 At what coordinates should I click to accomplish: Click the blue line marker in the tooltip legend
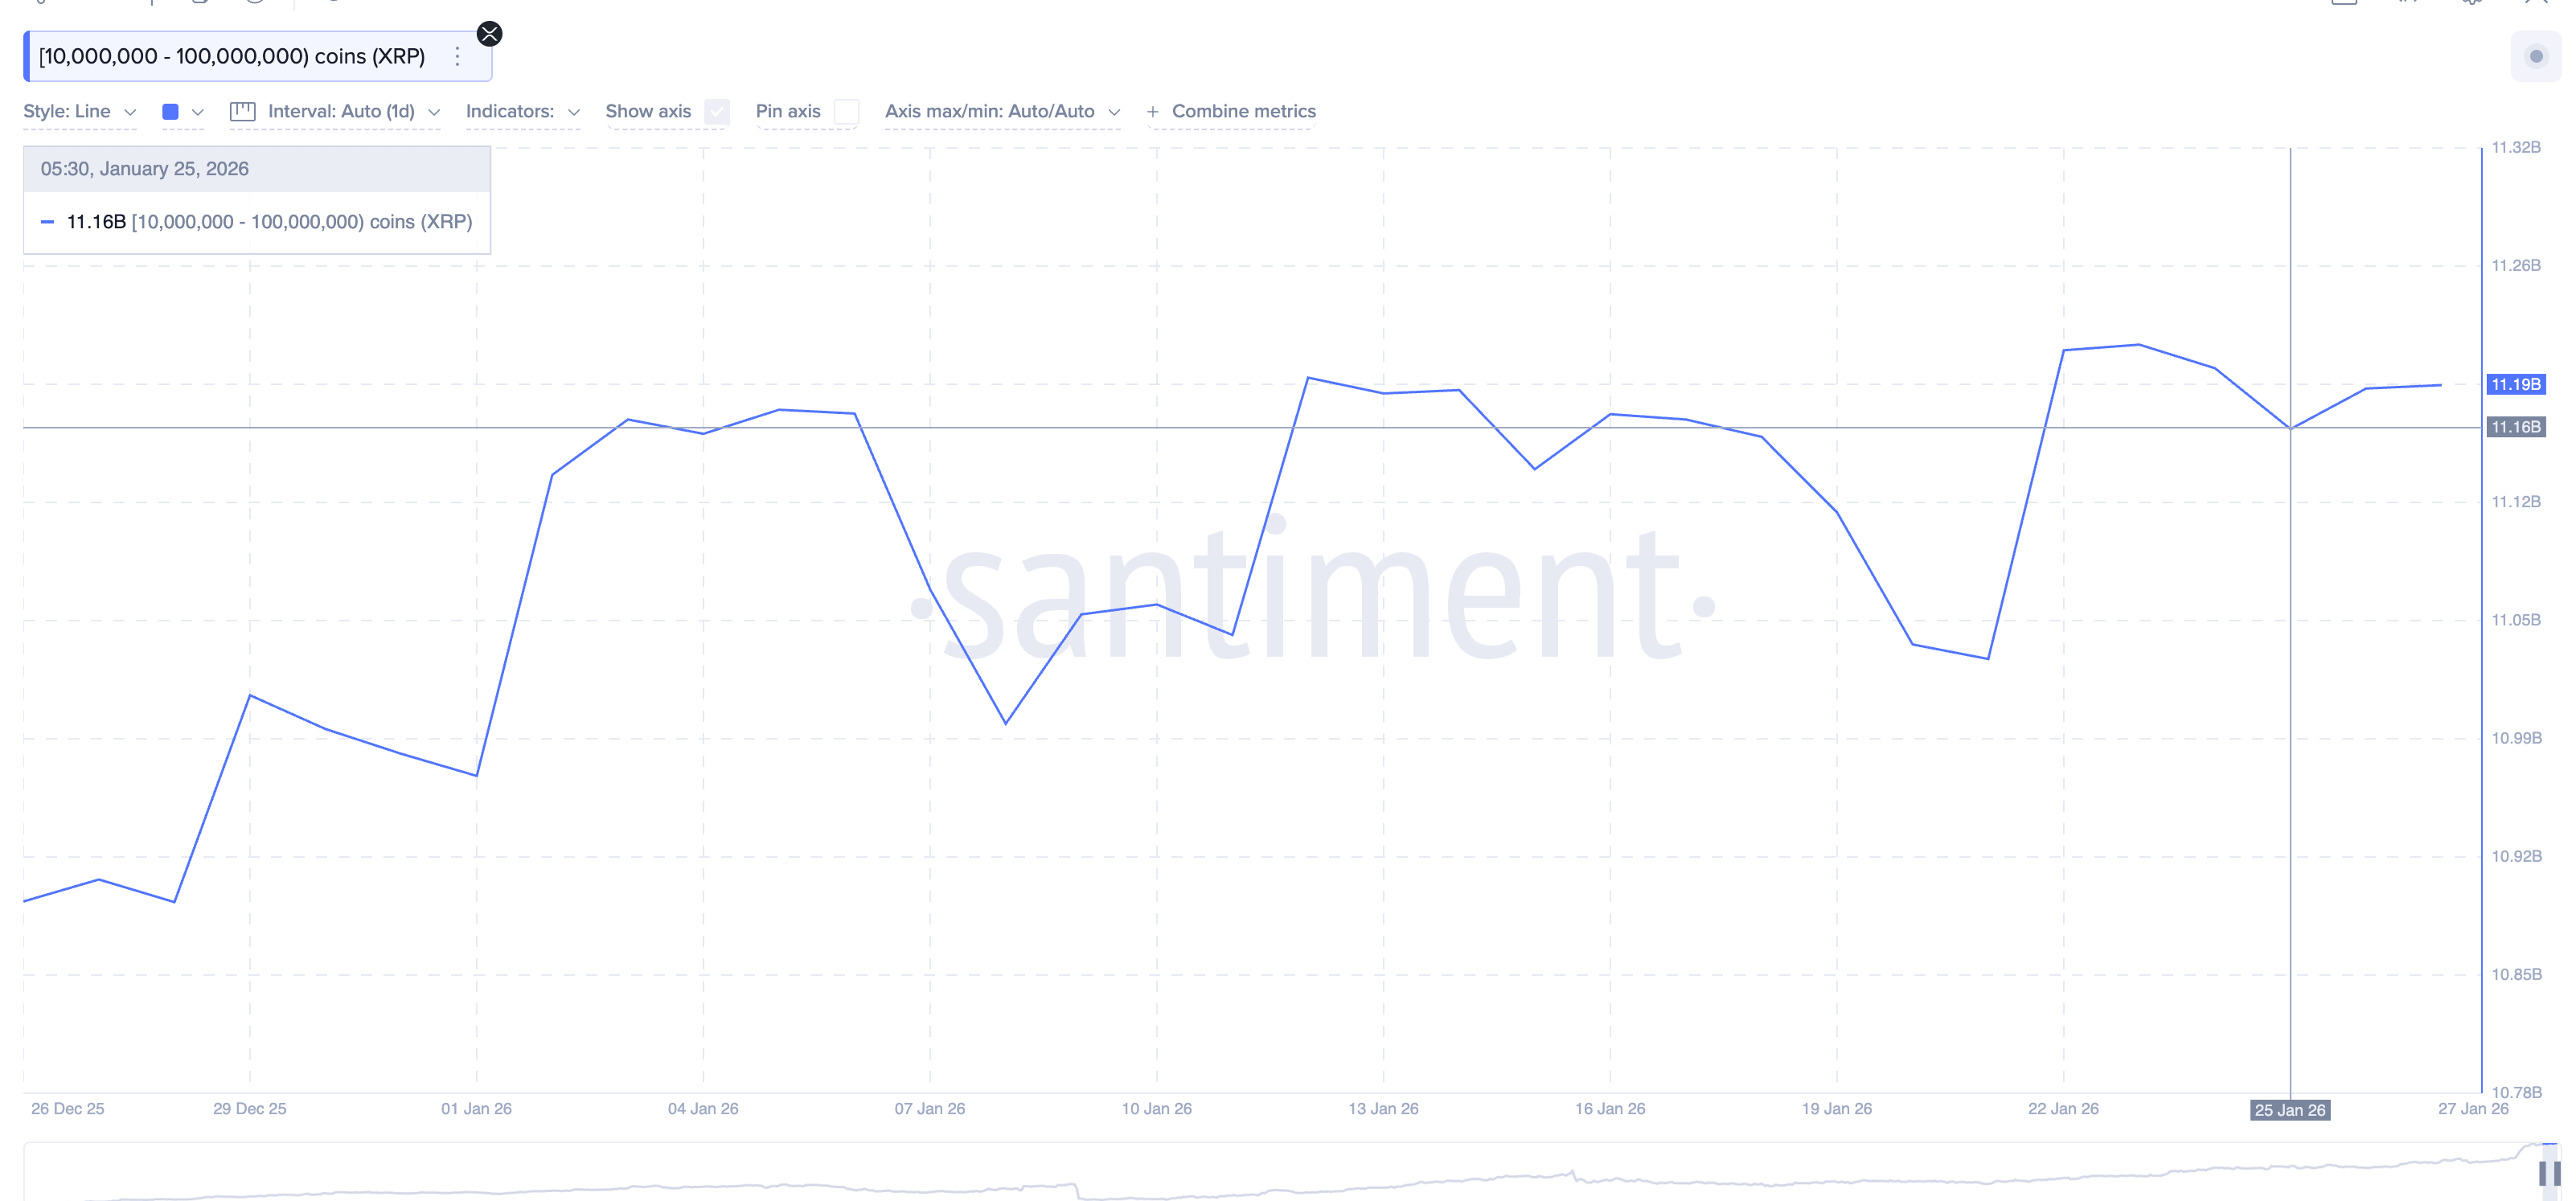[x=47, y=221]
